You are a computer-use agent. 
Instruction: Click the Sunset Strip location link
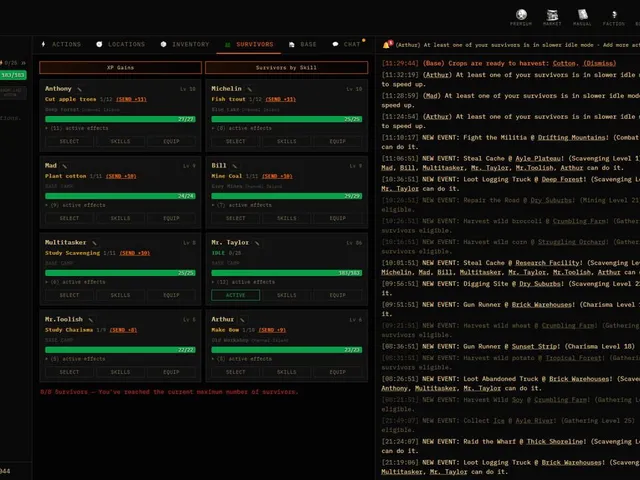[535, 347]
